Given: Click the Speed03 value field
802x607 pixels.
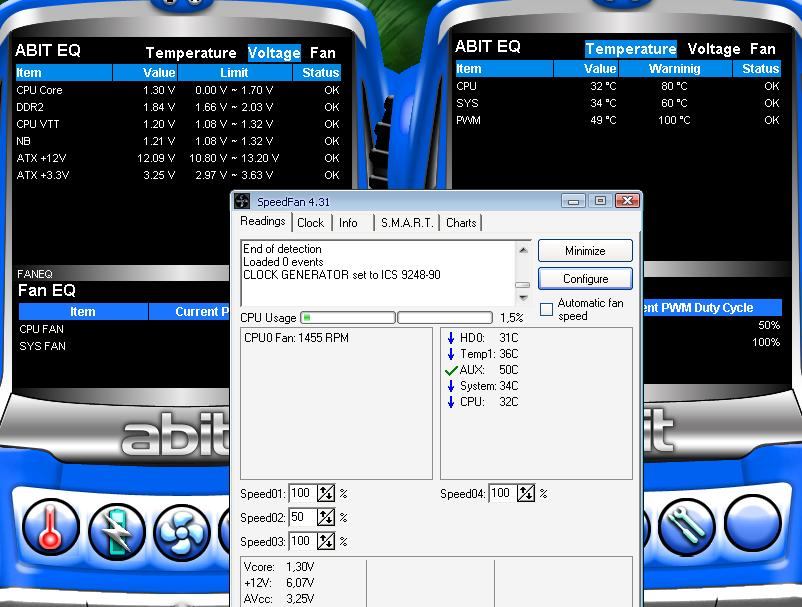Looking at the screenshot, I should tap(303, 542).
